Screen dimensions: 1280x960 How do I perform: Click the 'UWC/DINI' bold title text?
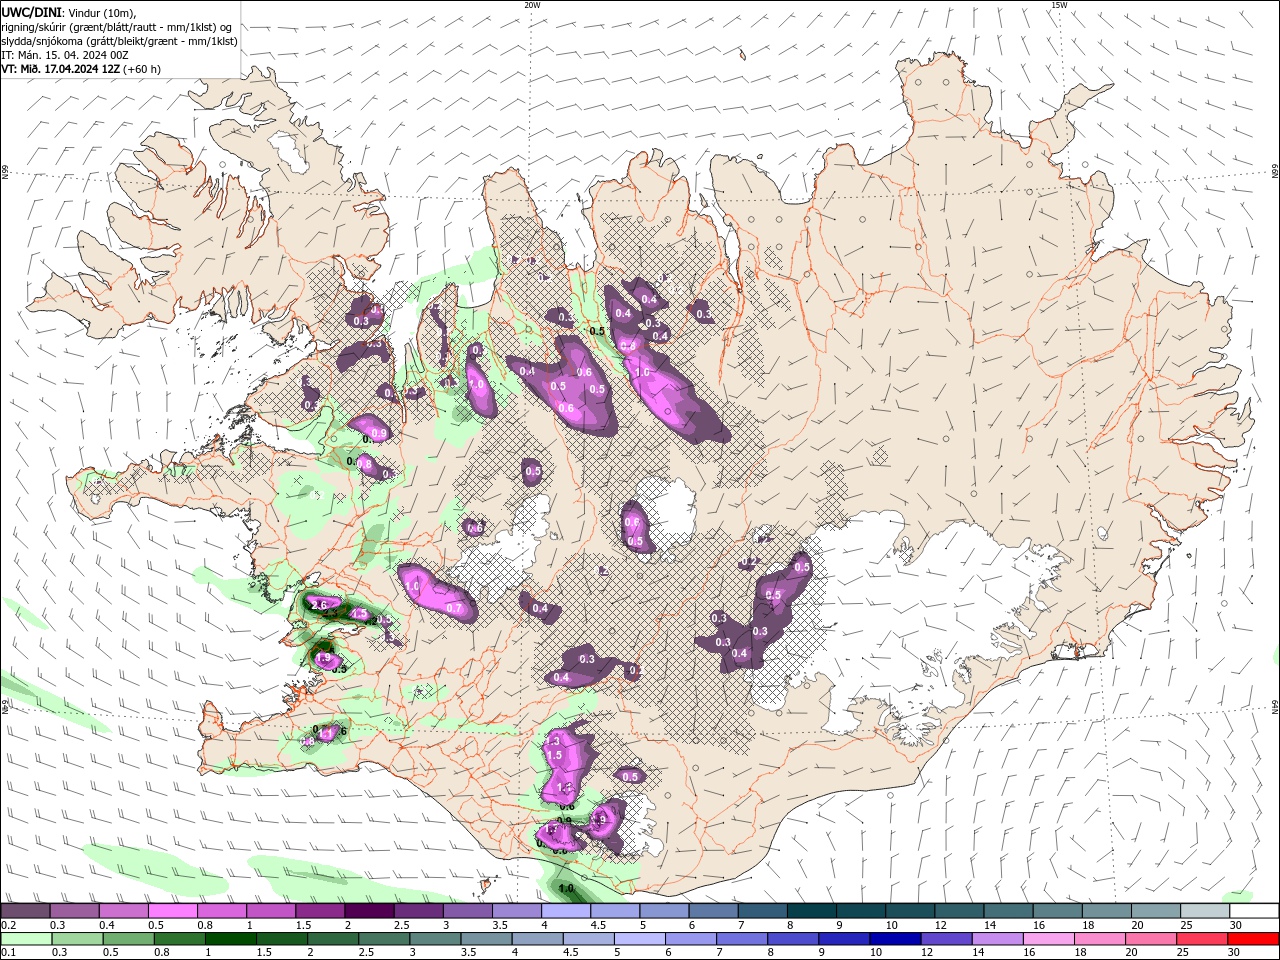[30, 12]
